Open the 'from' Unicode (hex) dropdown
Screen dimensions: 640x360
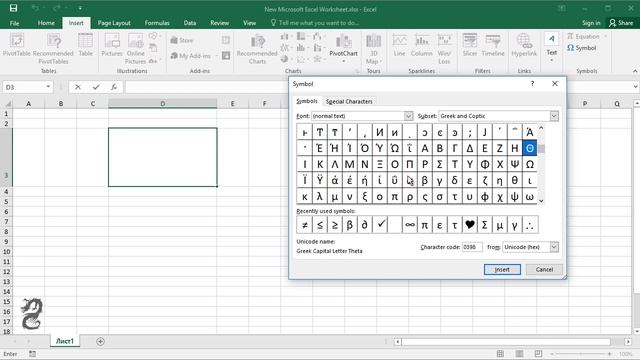554,247
